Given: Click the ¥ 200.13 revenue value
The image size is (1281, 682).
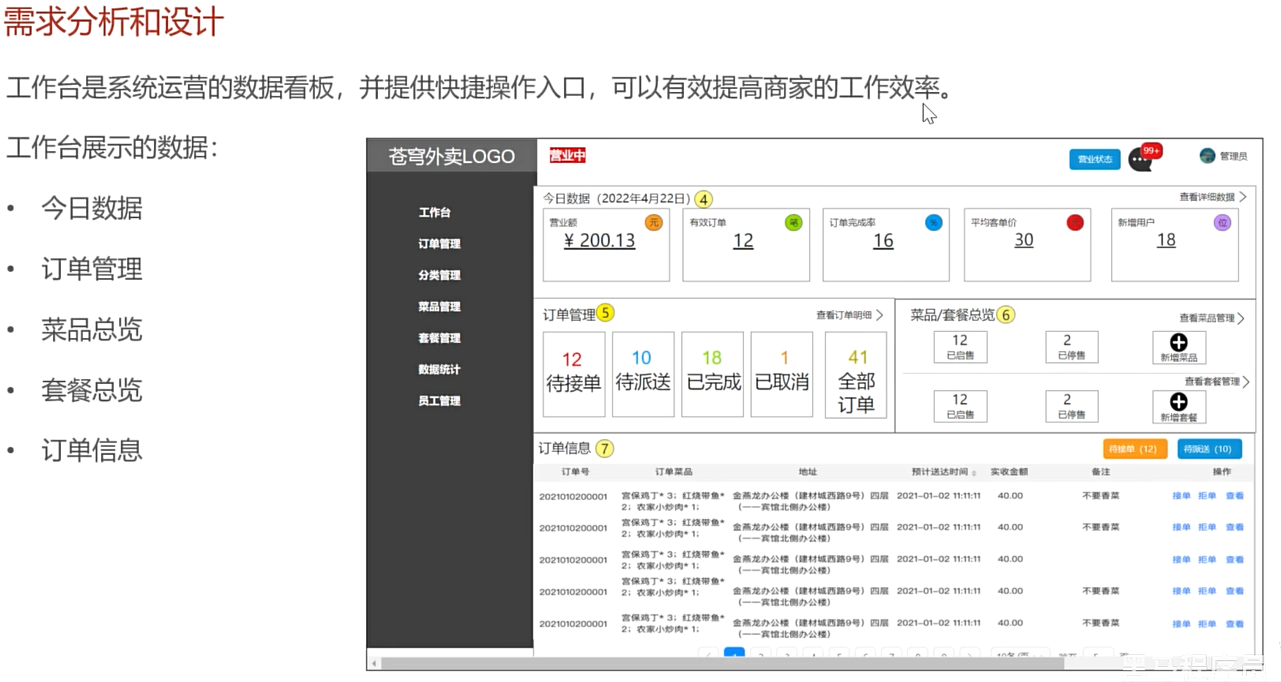Looking at the screenshot, I should pos(600,241).
